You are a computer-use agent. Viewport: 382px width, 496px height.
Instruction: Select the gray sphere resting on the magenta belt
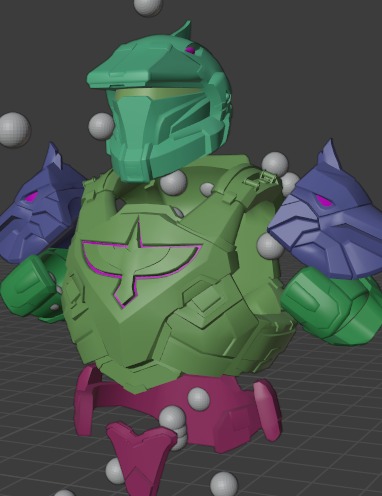pyautogui.click(x=199, y=399)
